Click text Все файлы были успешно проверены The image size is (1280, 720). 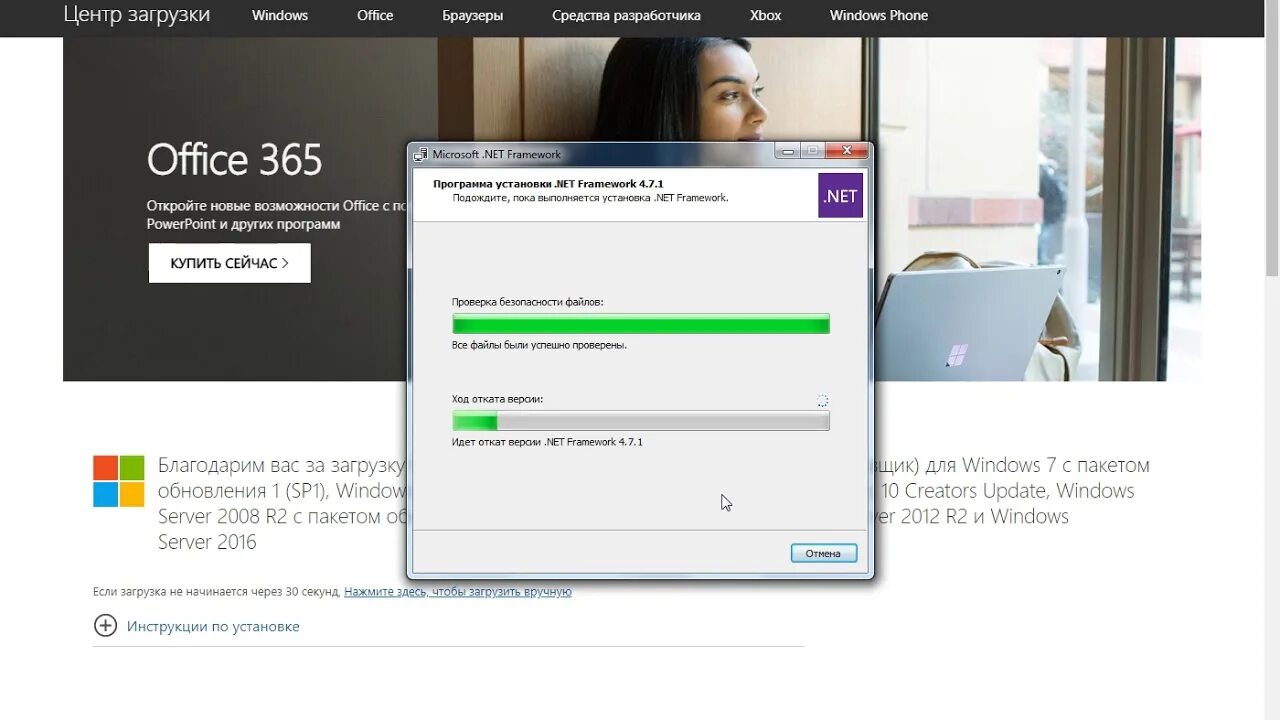[x=540, y=345]
